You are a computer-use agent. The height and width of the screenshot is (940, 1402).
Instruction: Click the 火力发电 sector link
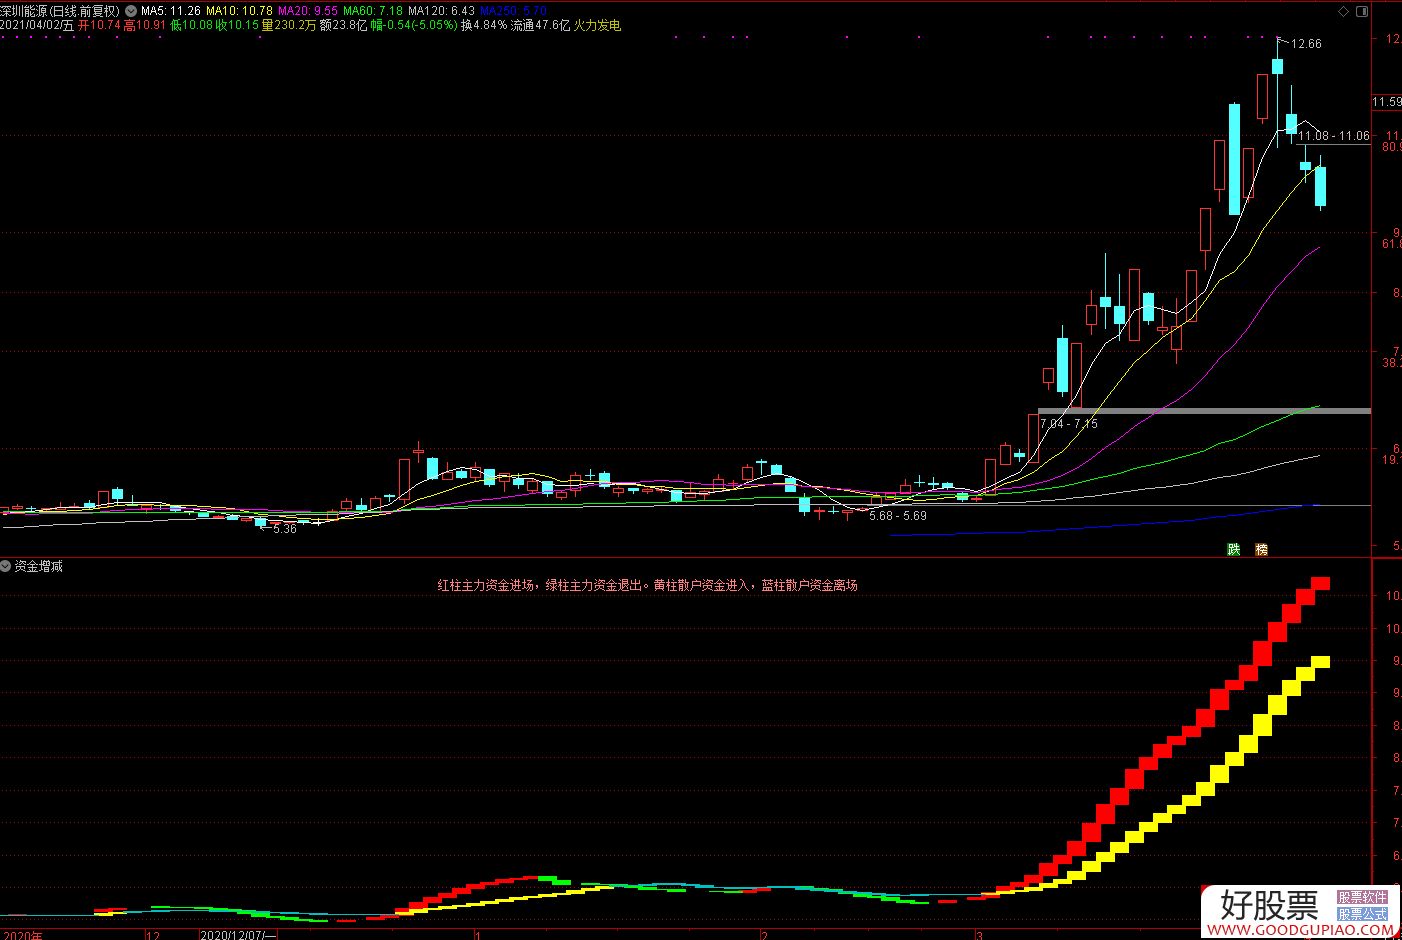click(x=596, y=25)
